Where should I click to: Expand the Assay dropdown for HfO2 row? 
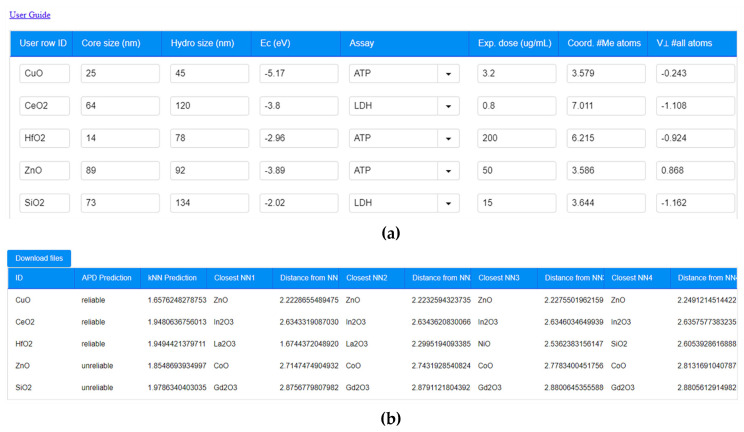click(x=448, y=139)
